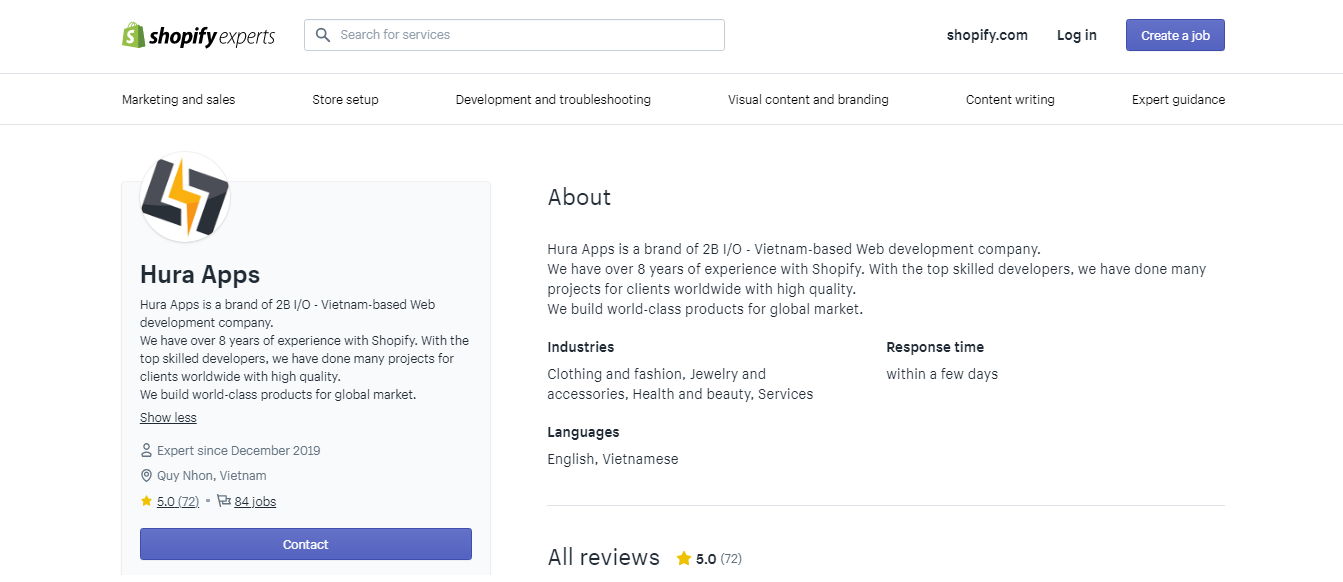Image resolution: width=1343 pixels, height=582 pixels.
Task: Open Marketing and sales category
Action: (x=179, y=100)
